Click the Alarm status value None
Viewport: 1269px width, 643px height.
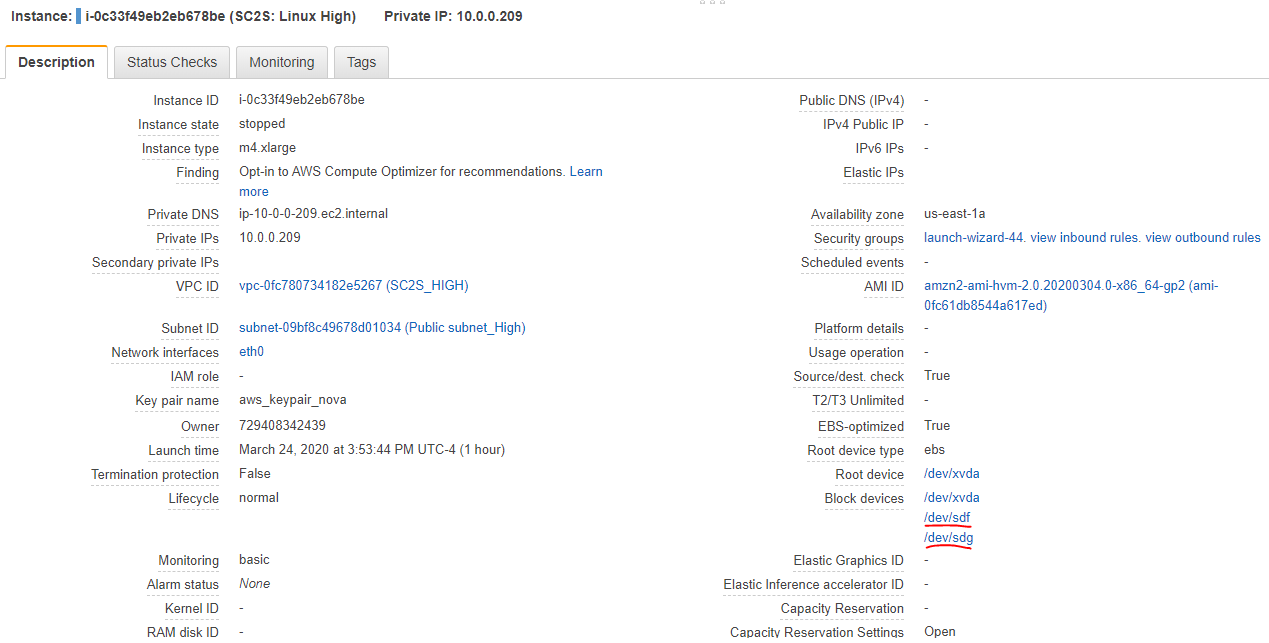pyautogui.click(x=255, y=584)
